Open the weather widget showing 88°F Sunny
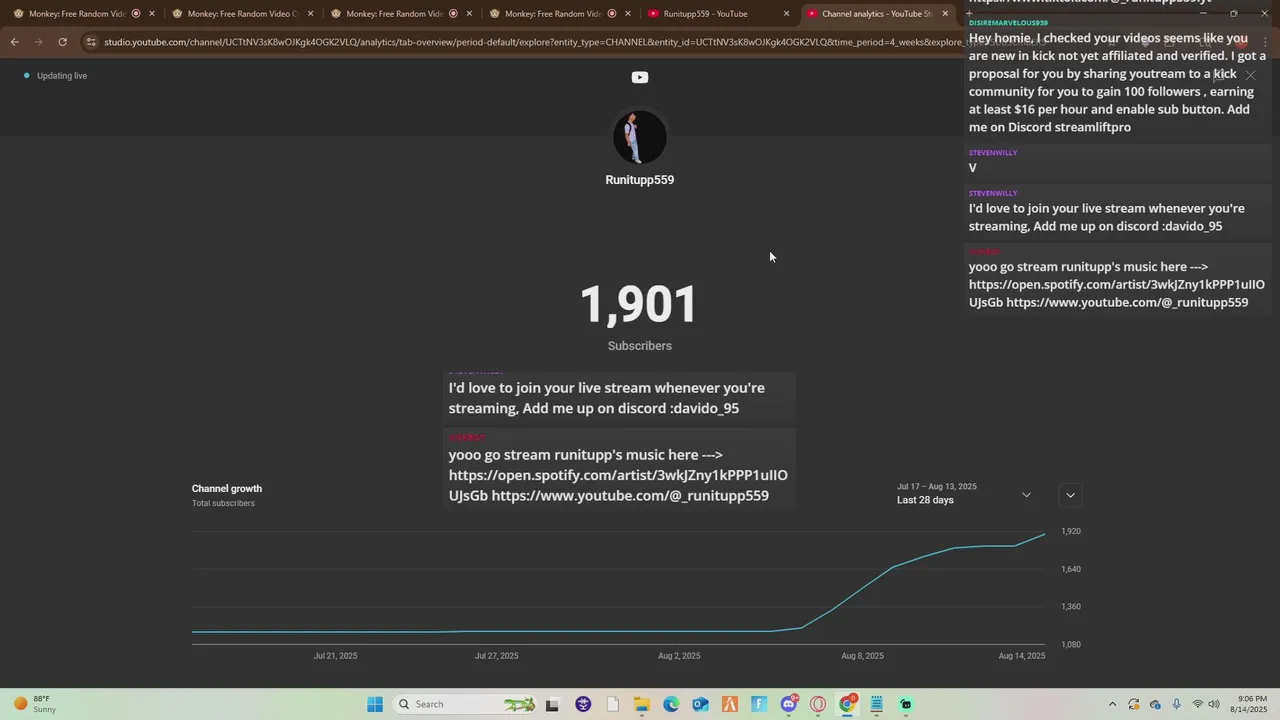Viewport: 1280px width, 720px height. tap(35, 704)
